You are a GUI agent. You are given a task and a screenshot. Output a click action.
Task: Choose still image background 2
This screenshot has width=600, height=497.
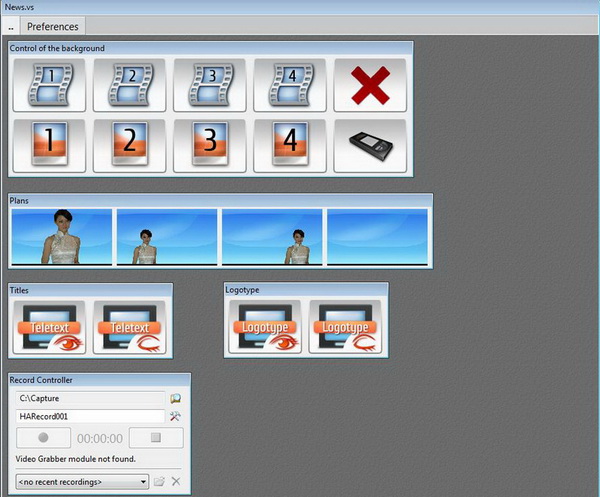click(x=129, y=146)
